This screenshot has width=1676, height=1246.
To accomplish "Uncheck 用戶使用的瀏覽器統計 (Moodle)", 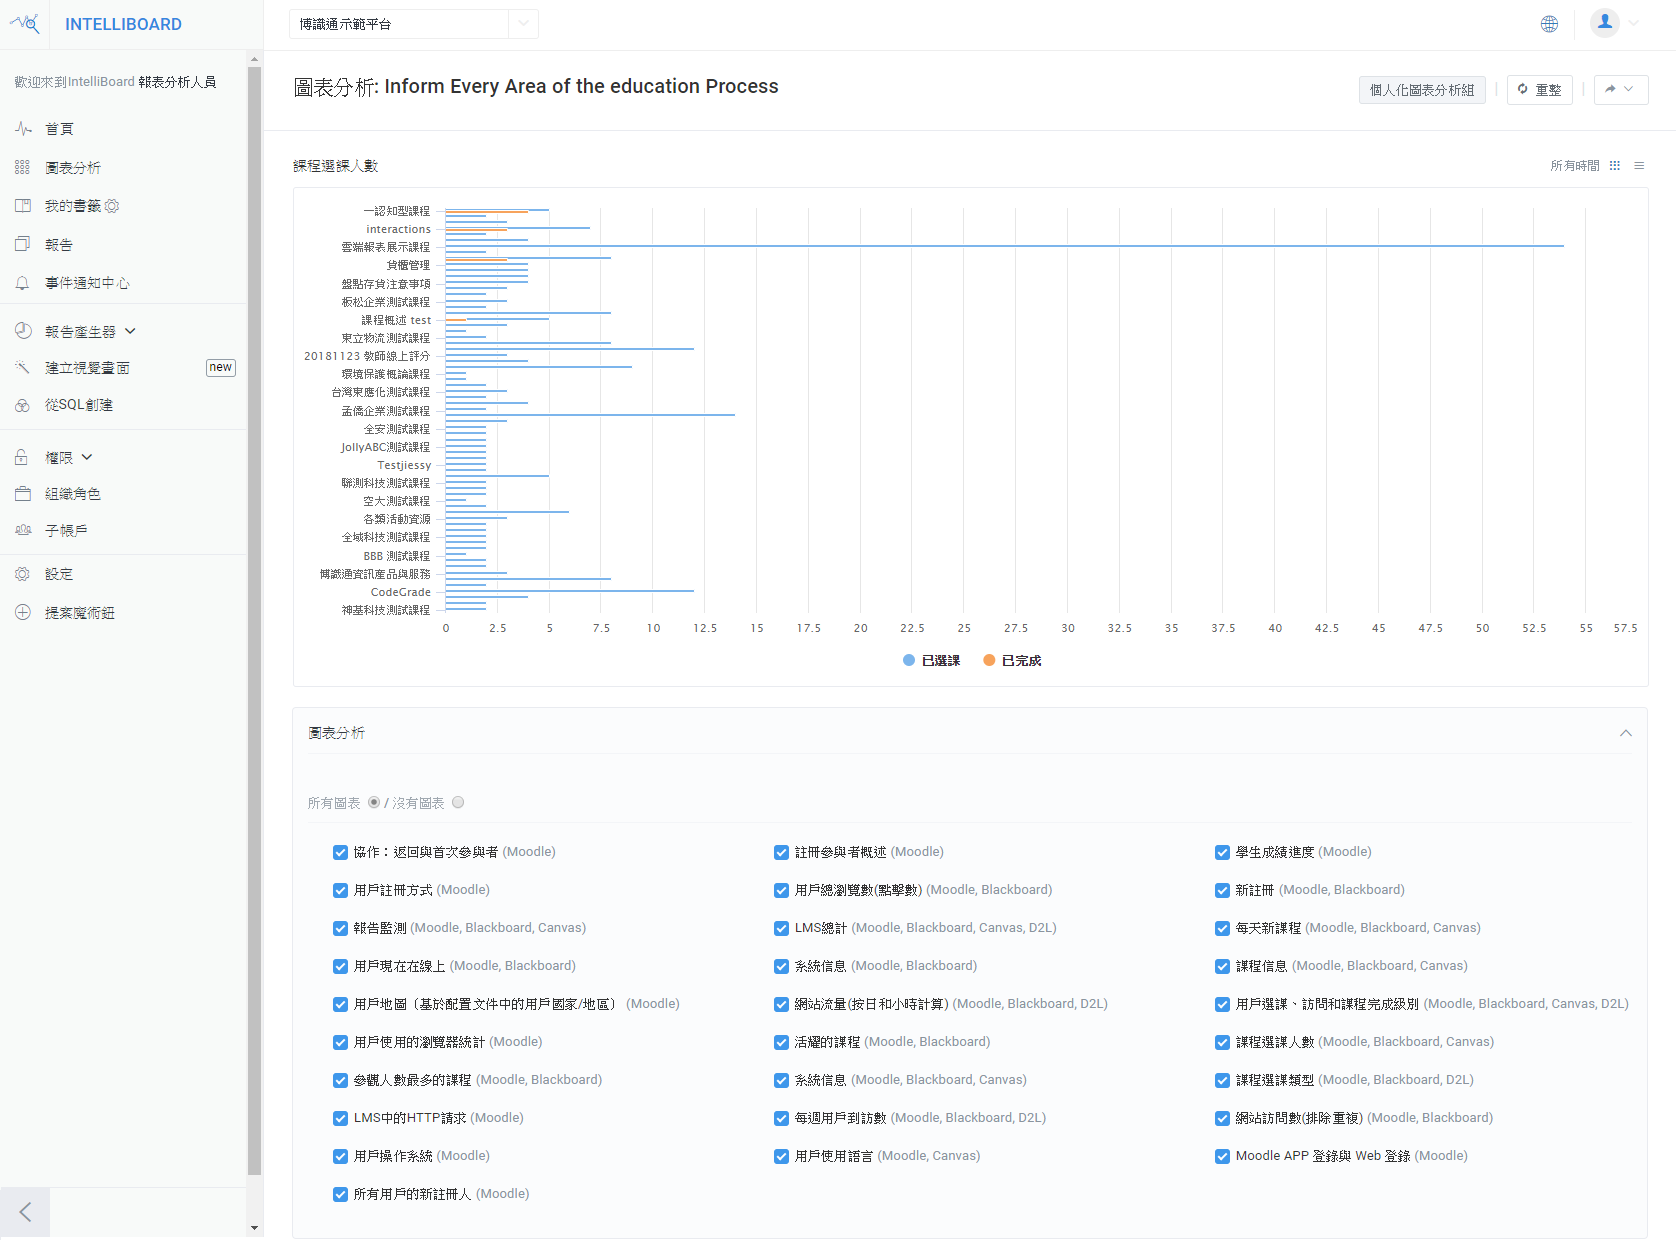I will point(340,1042).
